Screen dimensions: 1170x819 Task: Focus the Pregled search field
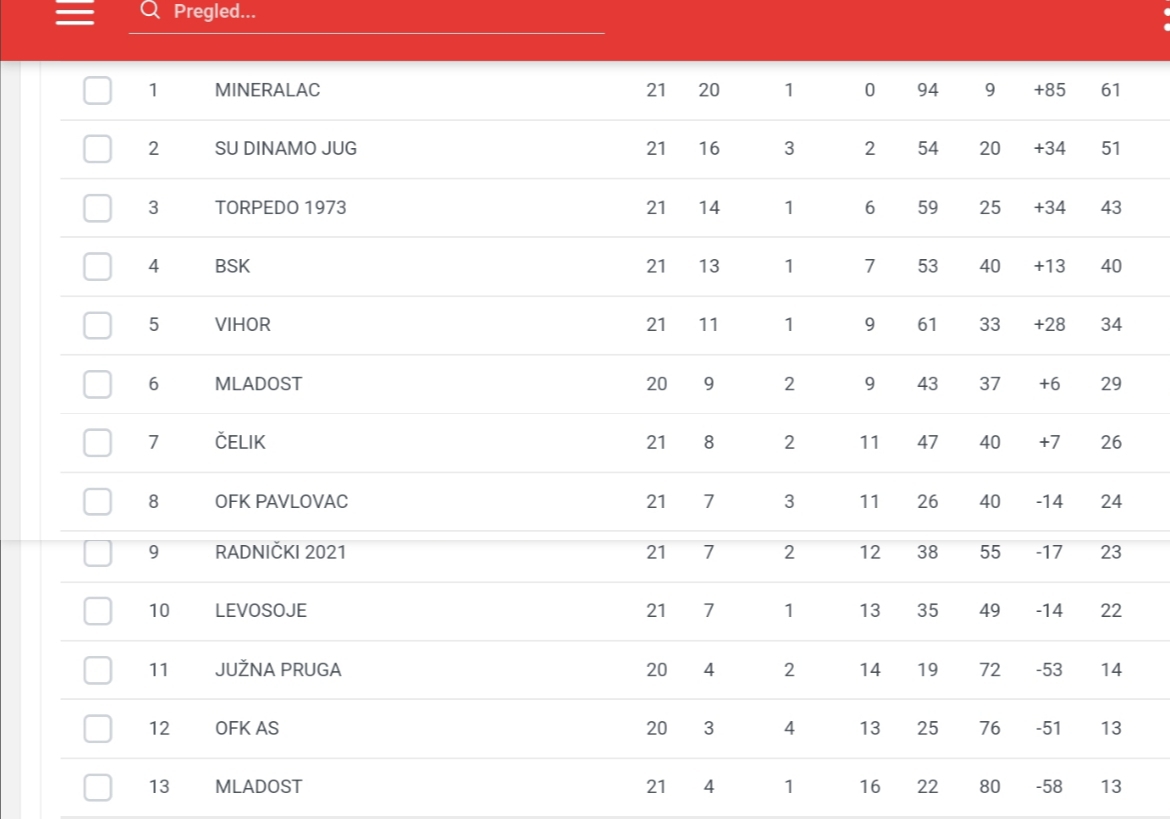coord(366,15)
